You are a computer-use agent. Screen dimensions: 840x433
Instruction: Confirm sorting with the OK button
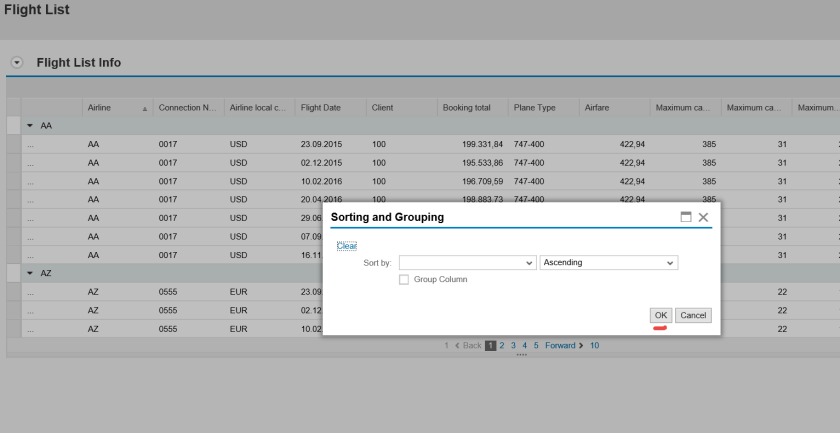click(x=660, y=315)
